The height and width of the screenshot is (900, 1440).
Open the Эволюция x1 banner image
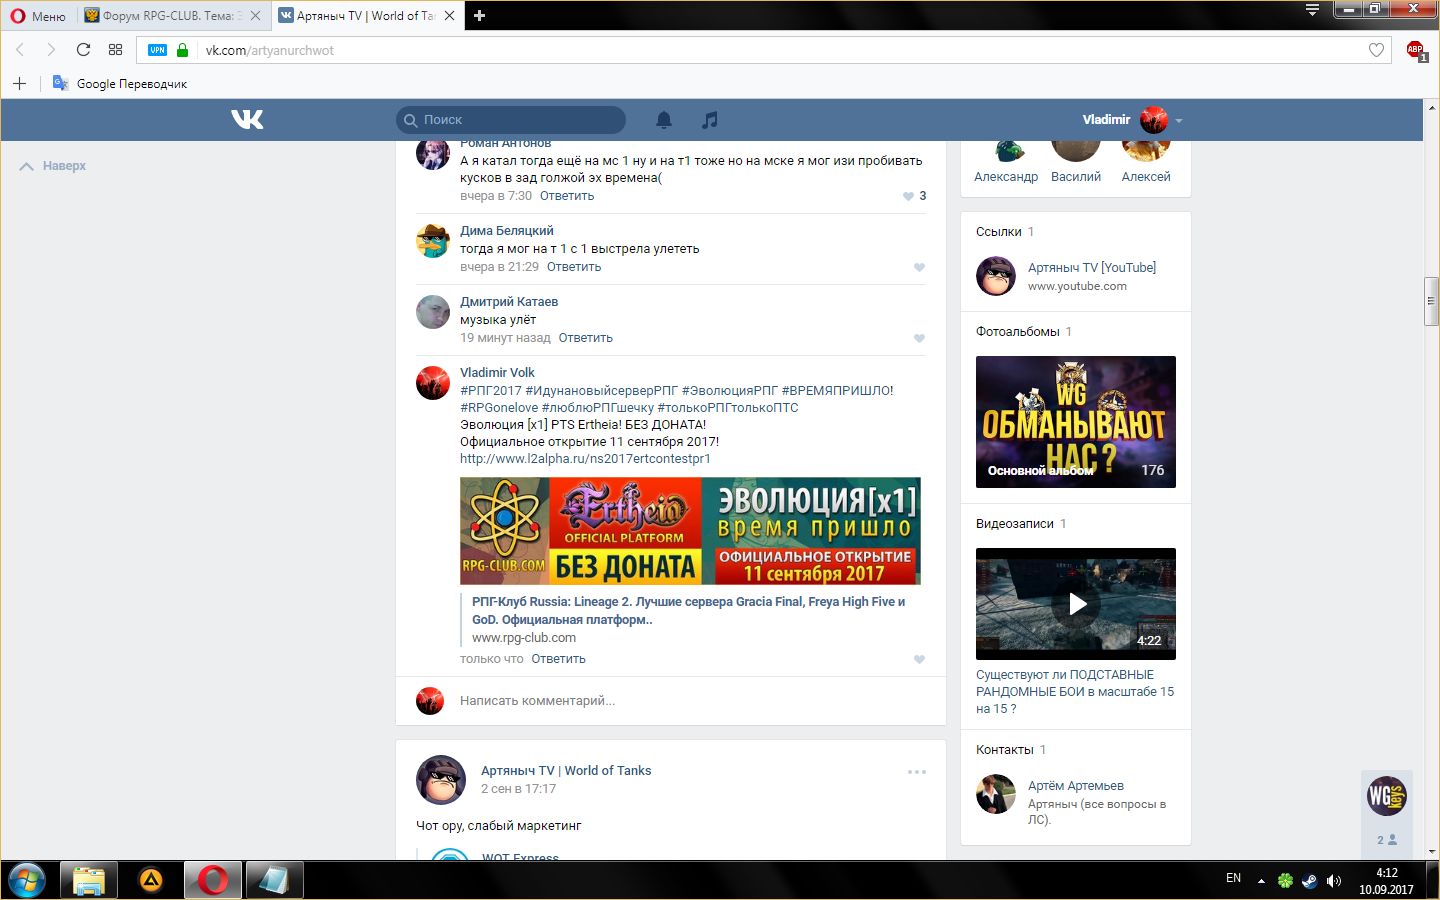[x=690, y=531]
